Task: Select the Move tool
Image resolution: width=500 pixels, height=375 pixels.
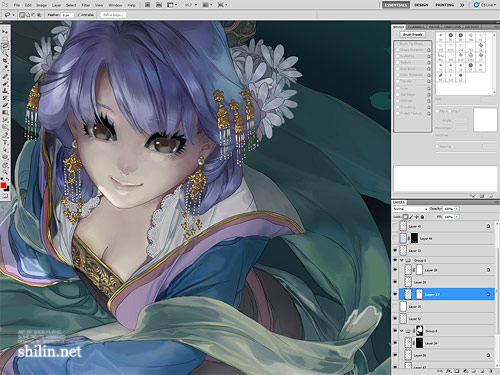Action: point(5,31)
